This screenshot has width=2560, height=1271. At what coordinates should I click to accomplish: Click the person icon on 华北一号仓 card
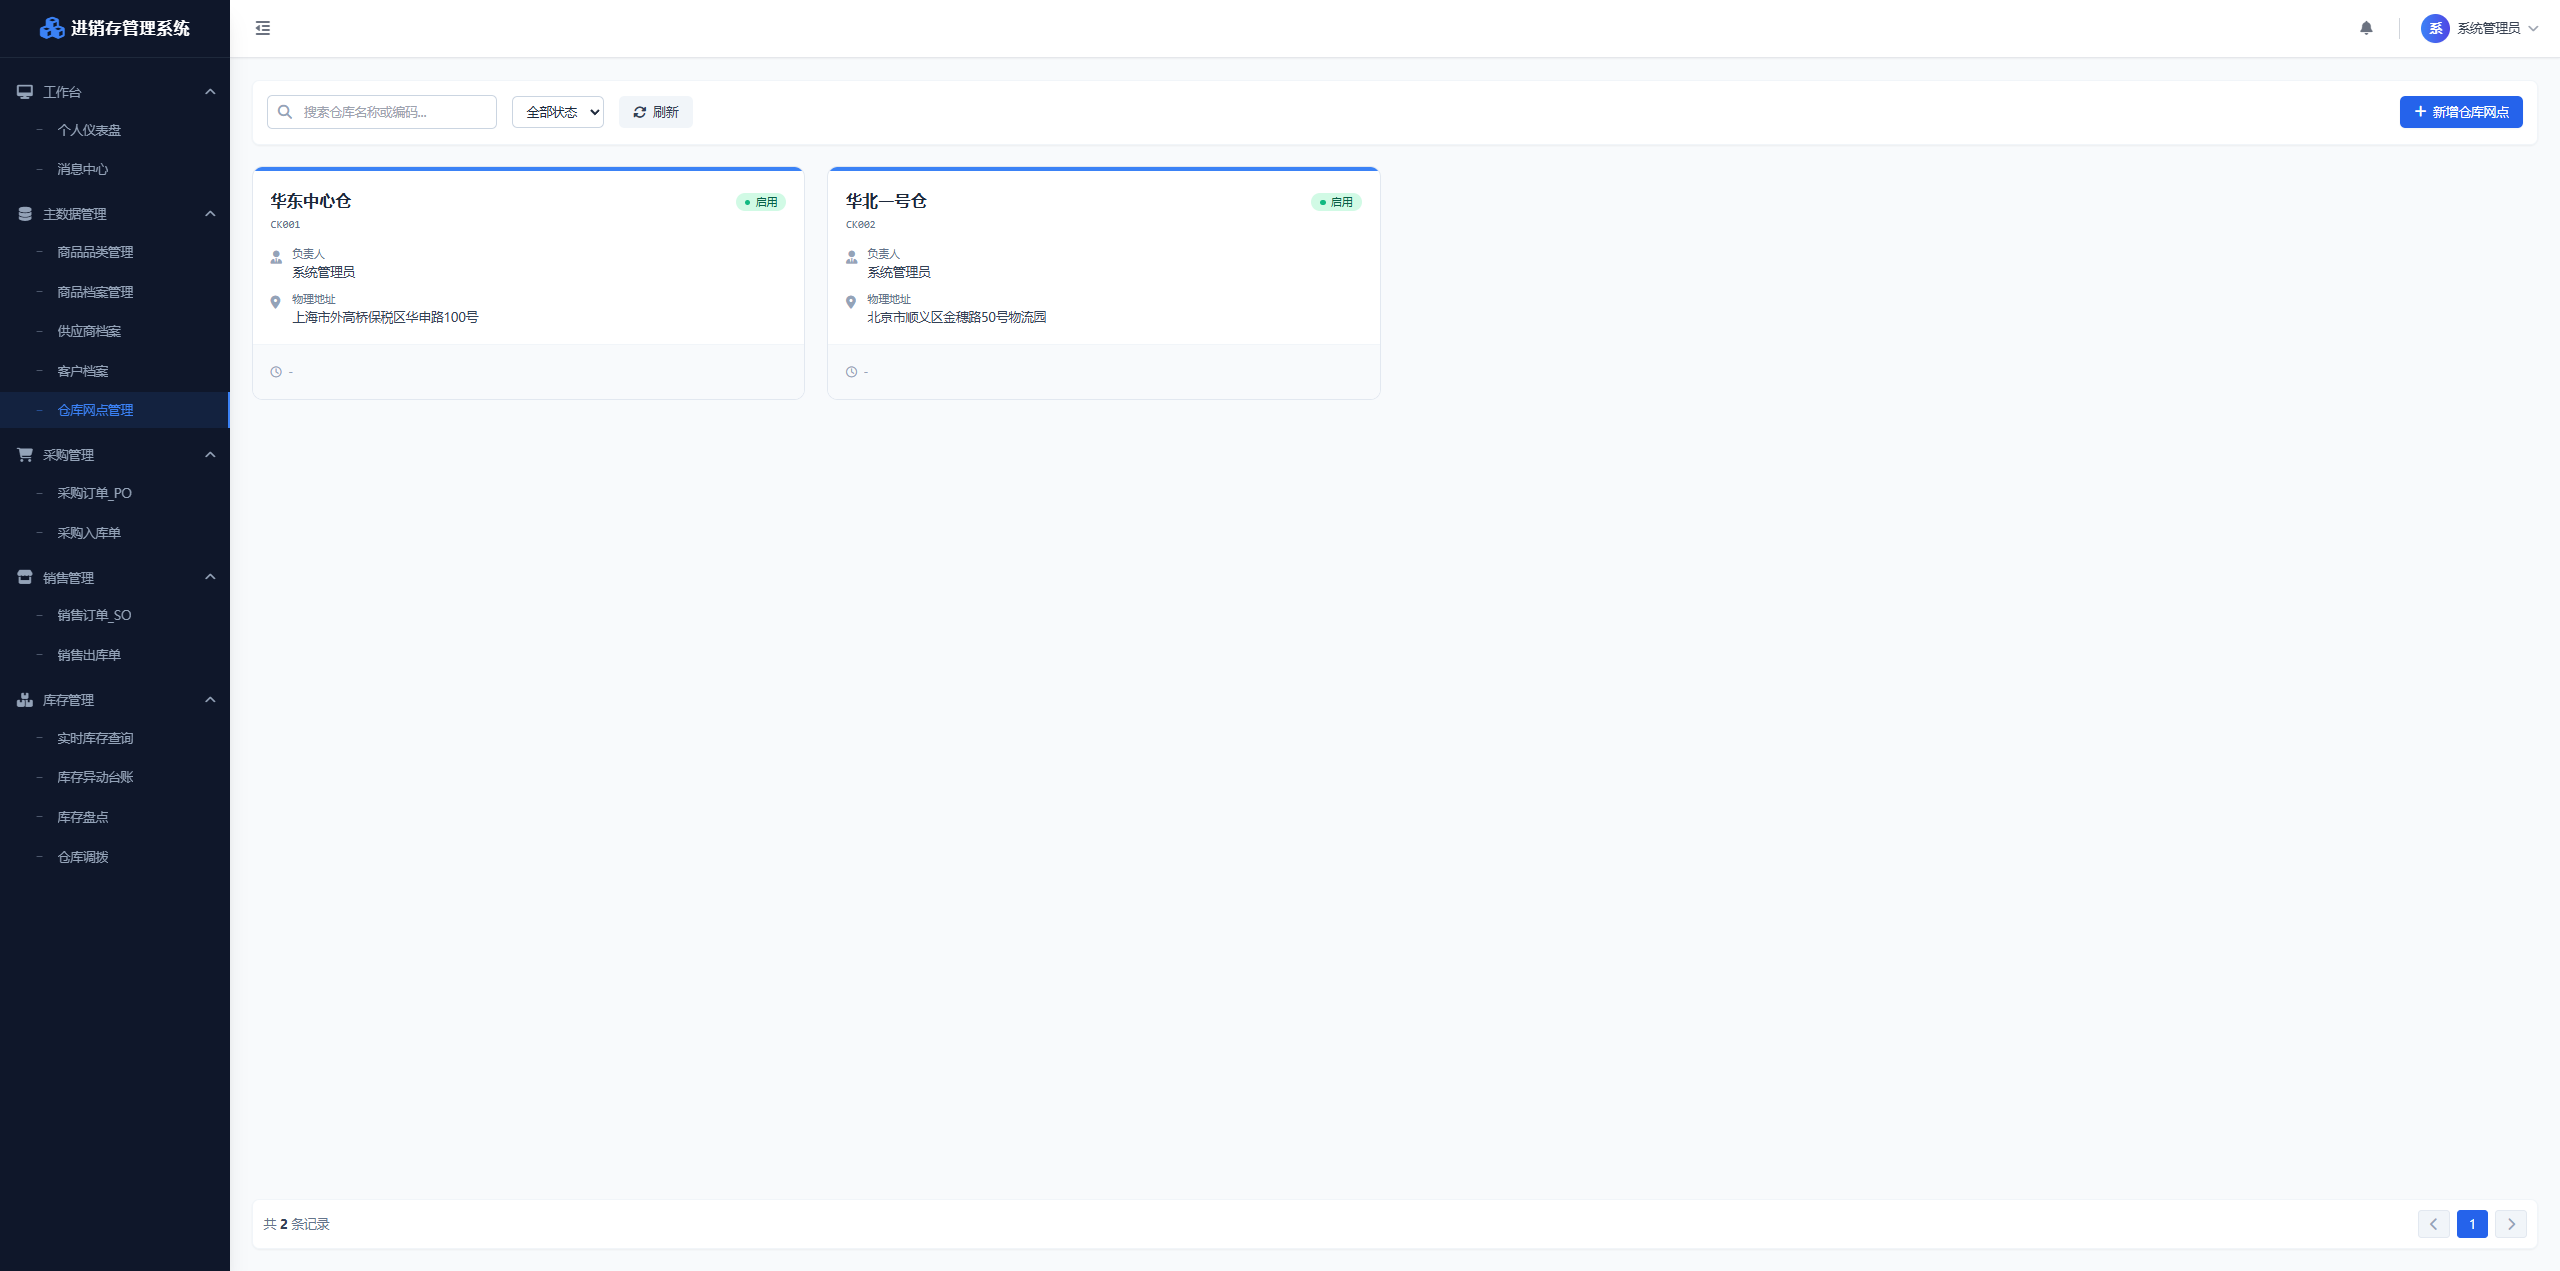click(851, 257)
